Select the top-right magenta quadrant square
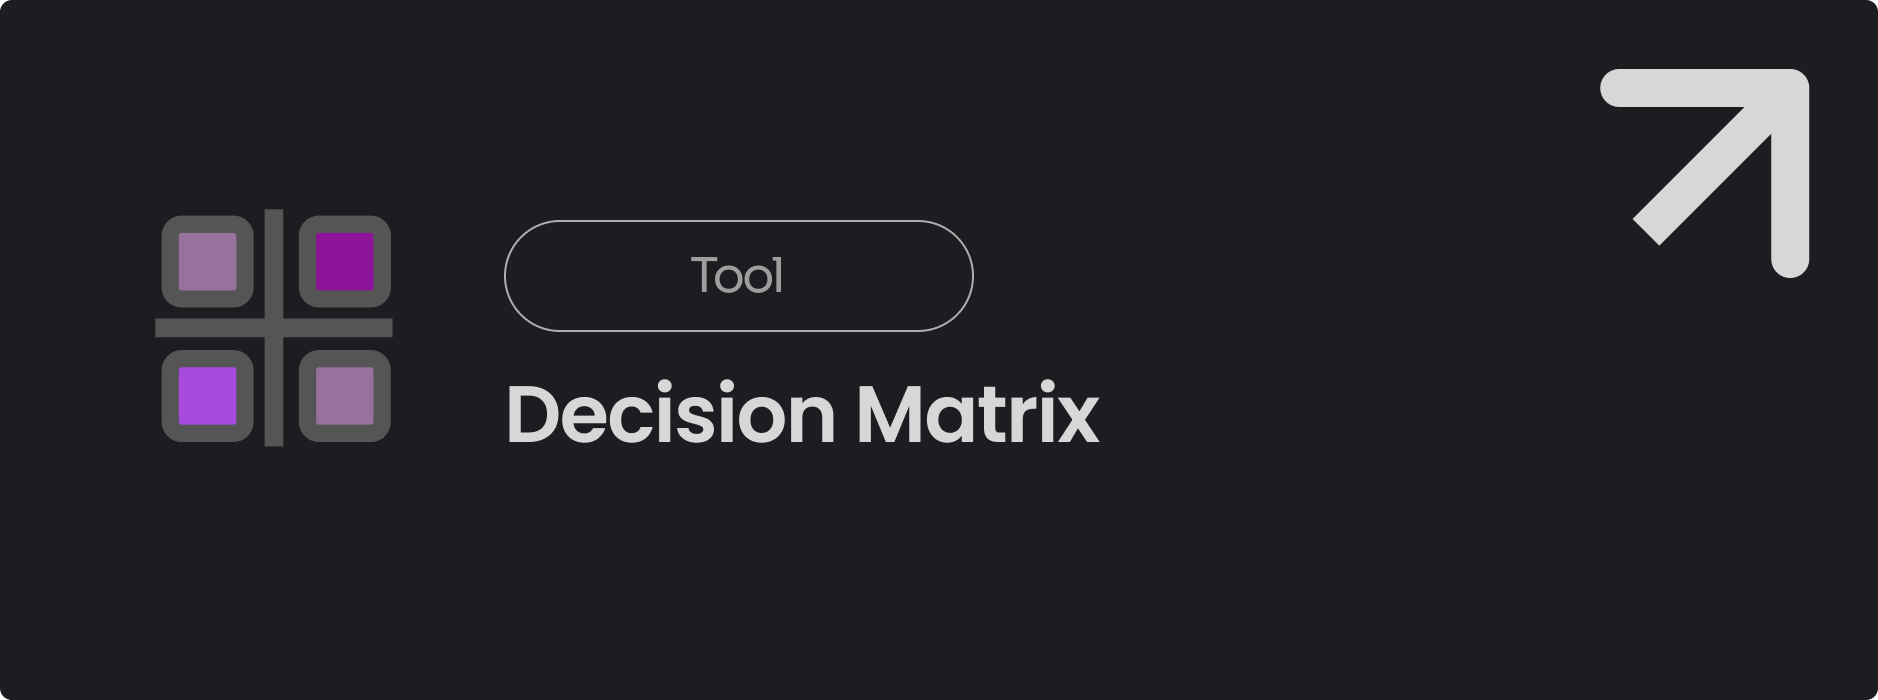Image resolution: width=1878 pixels, height=700 pixels. coord(343,263)
